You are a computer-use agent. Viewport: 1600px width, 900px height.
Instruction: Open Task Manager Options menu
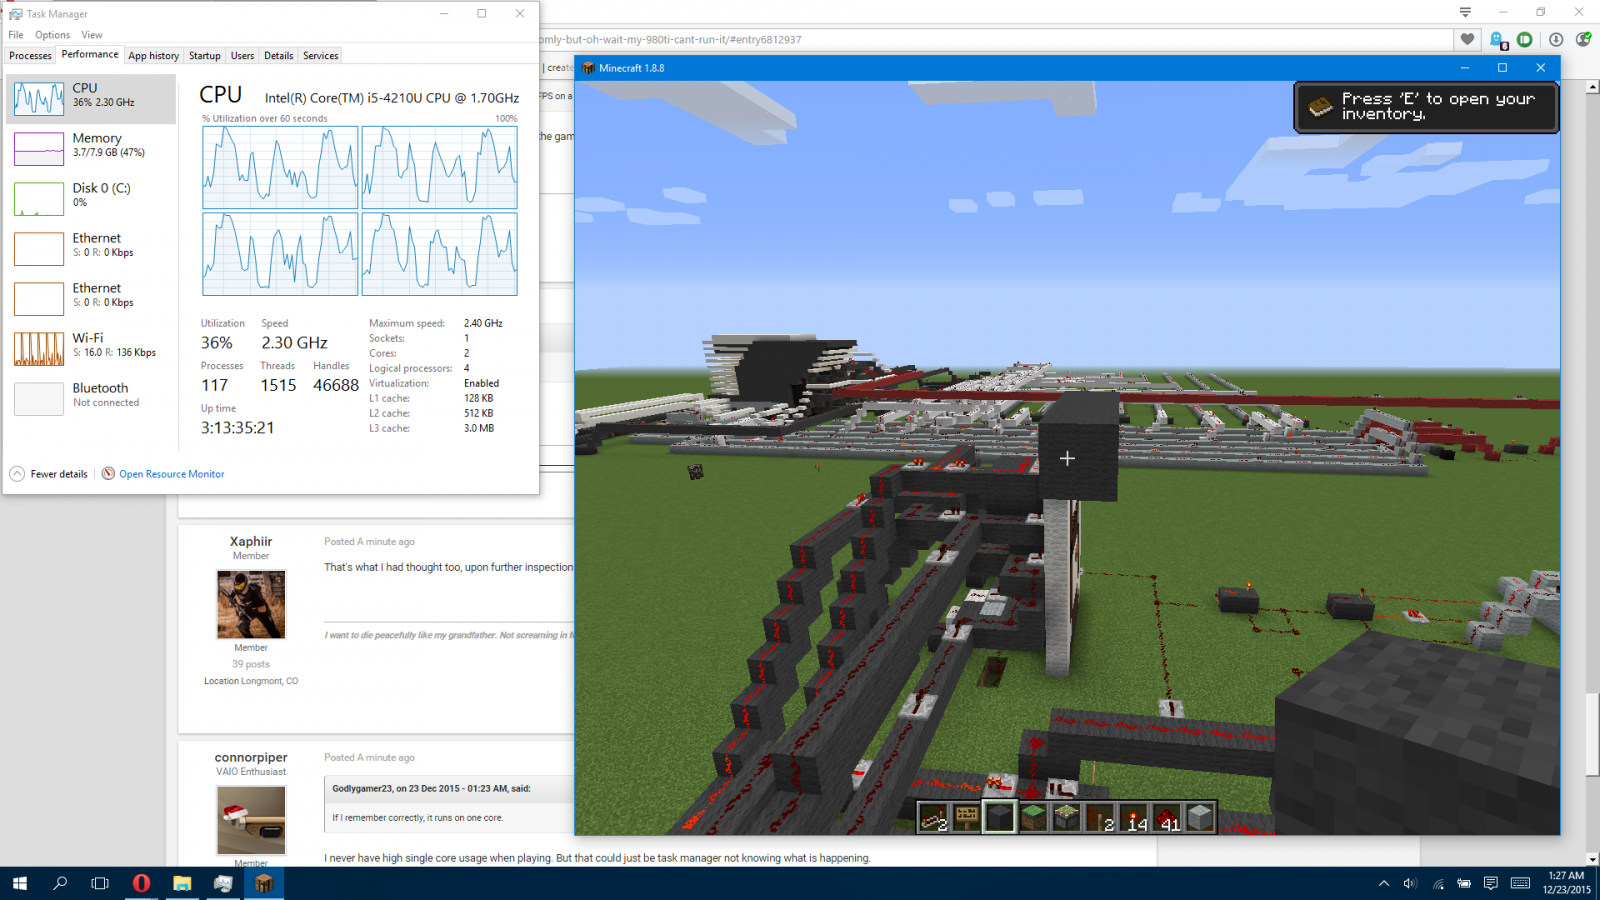52,35
